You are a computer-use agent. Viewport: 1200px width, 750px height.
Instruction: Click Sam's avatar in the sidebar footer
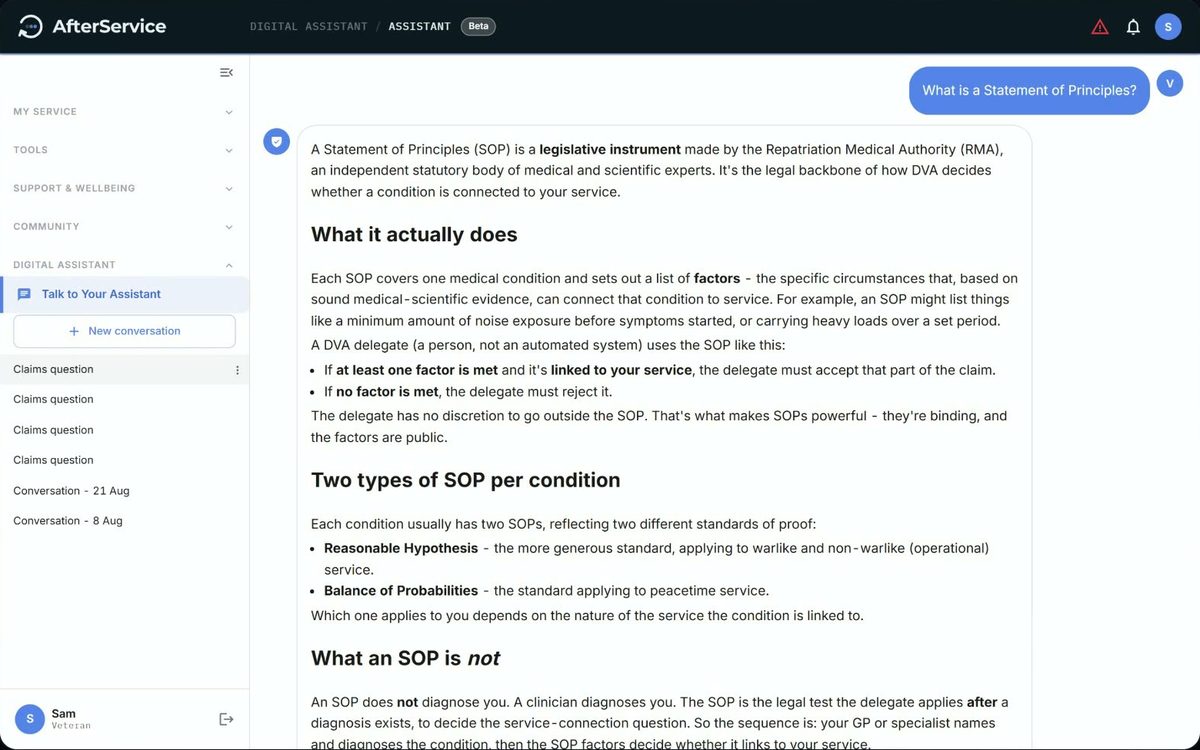(x=29, y=719)
